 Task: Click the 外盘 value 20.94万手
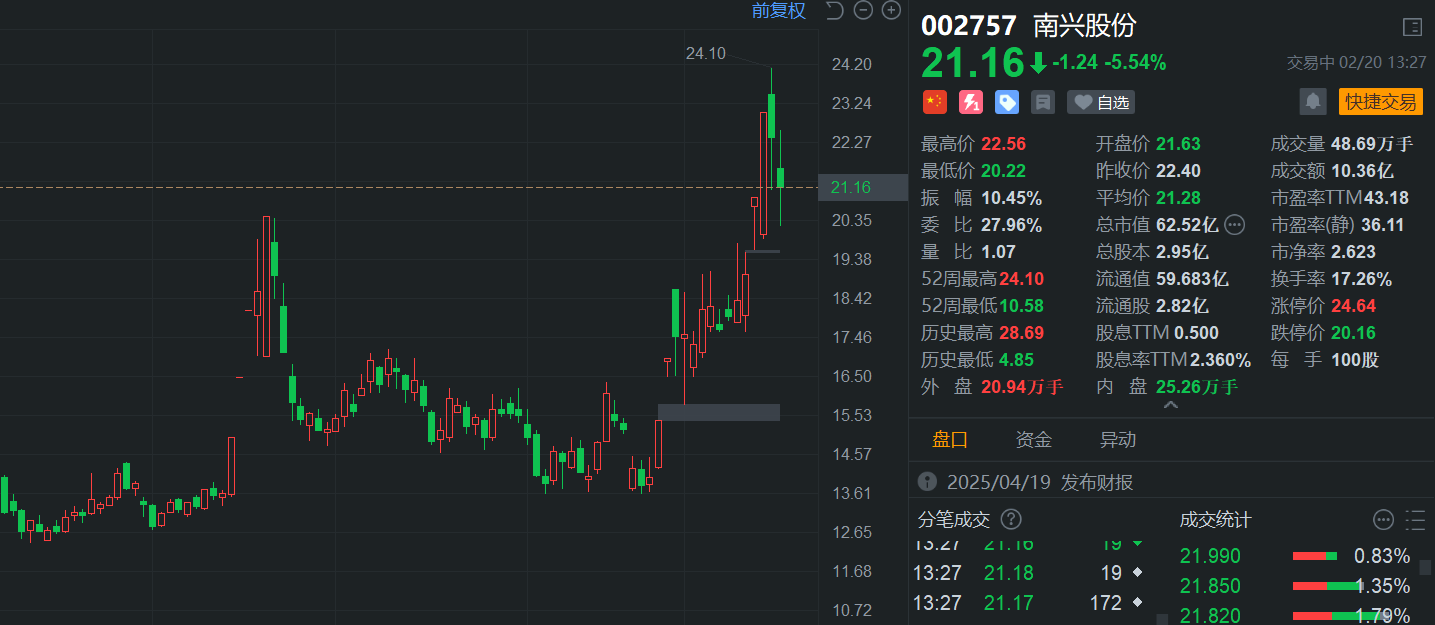click(x=1022, y=387)
